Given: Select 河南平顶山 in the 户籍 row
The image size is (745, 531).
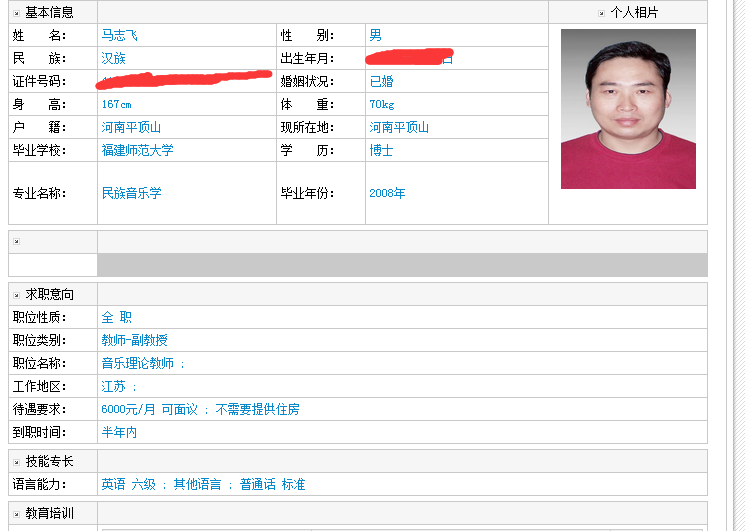Looking at the screenshot, I should click(131, 127).
